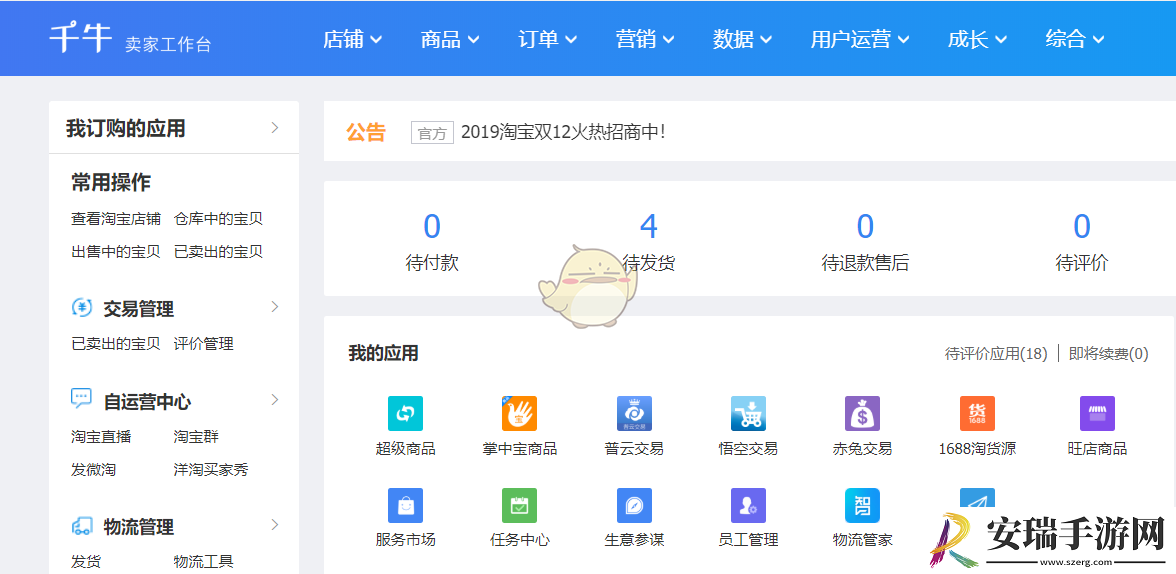Open the 用户运营 dropdown menu
This screenshot has width=1176, height=574.
pyautogui.click(x=860, y=39)
